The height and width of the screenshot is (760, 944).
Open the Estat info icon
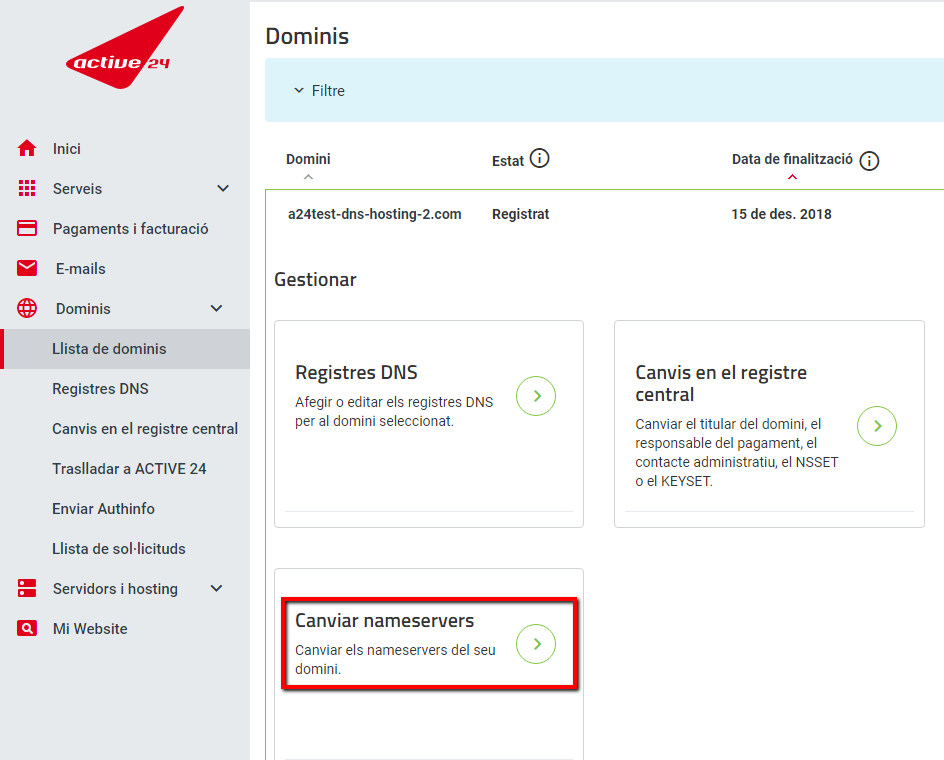coord(539,158)
